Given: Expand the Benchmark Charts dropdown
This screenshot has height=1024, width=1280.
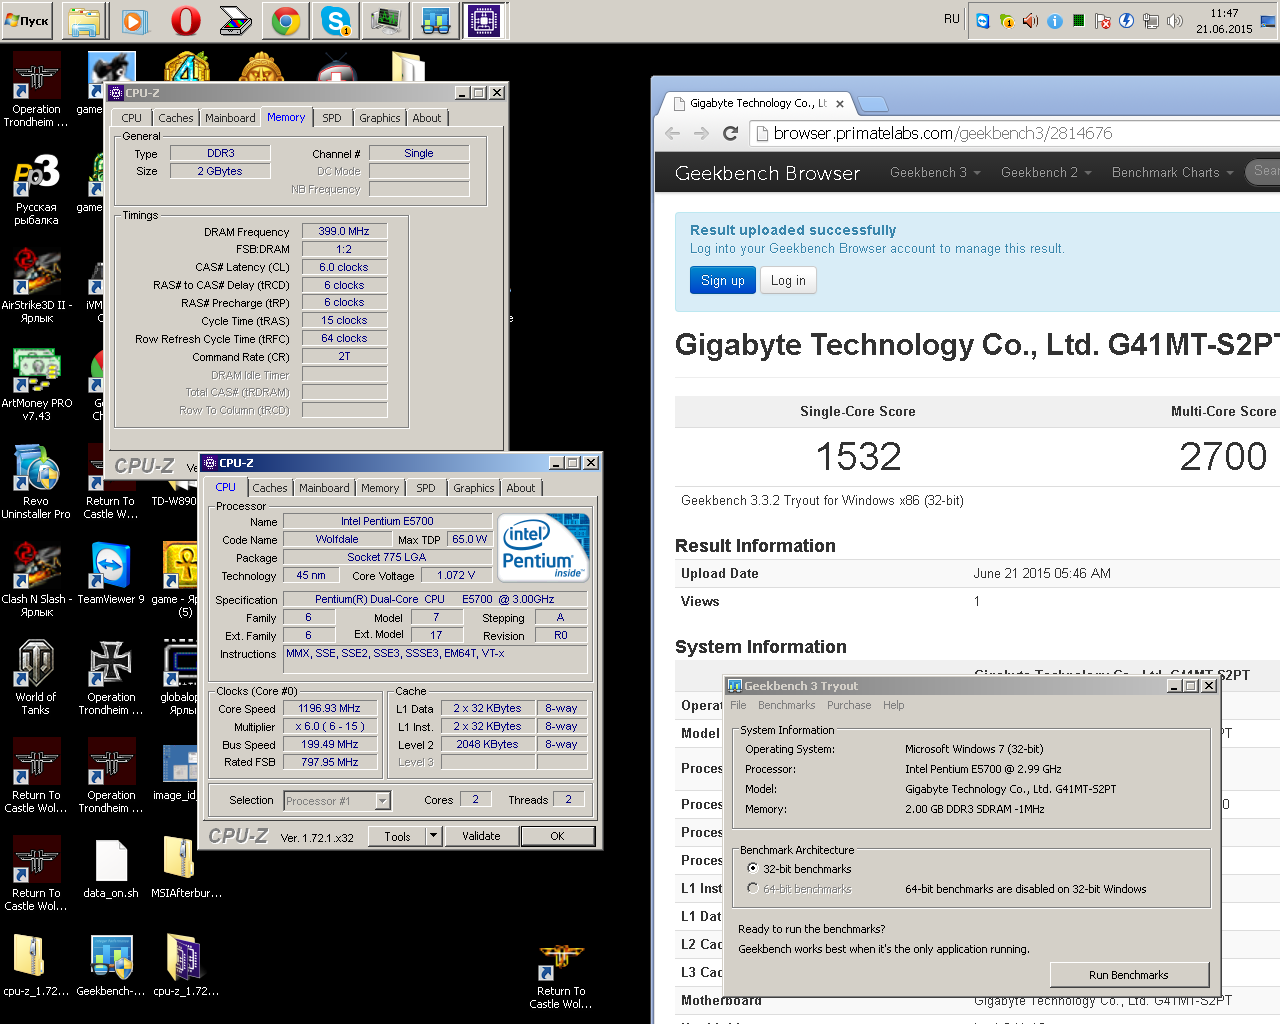Looking at the screenshot, I should [x=1173, y=172].
